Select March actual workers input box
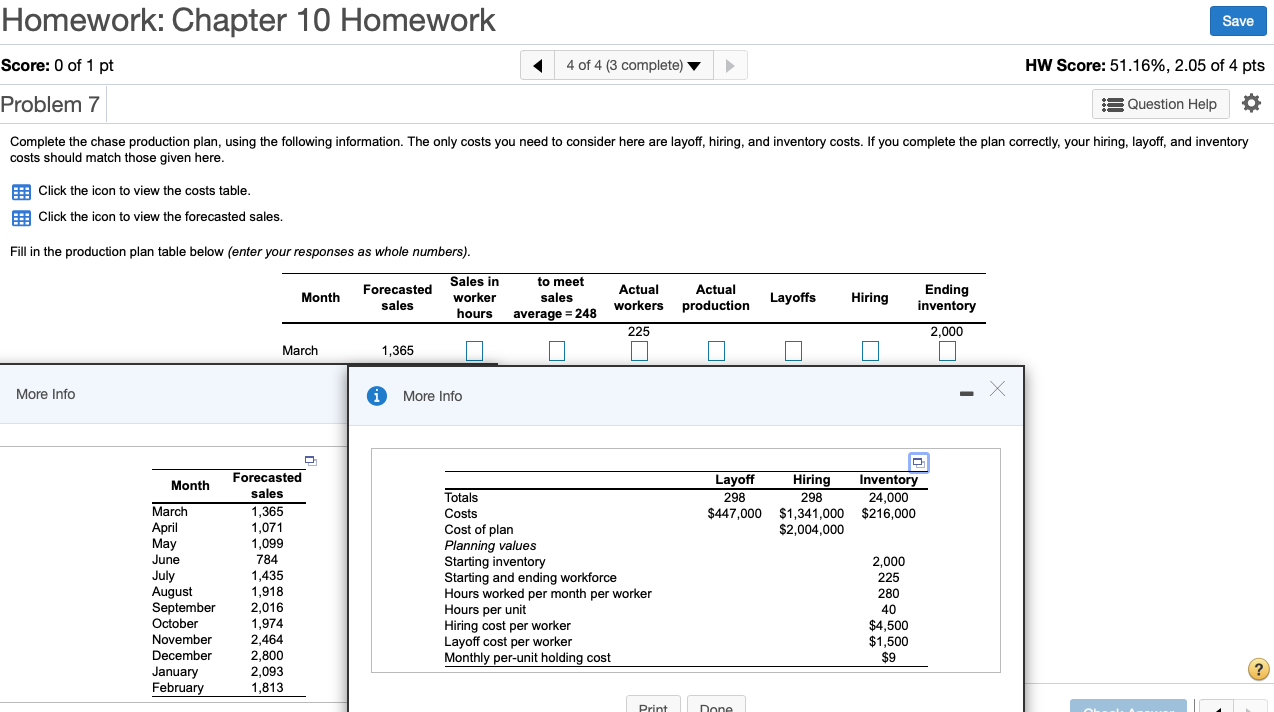Image resolution: width=1274 pixels, height=712 pixels. pyautogui.click(x=638, y=351)
